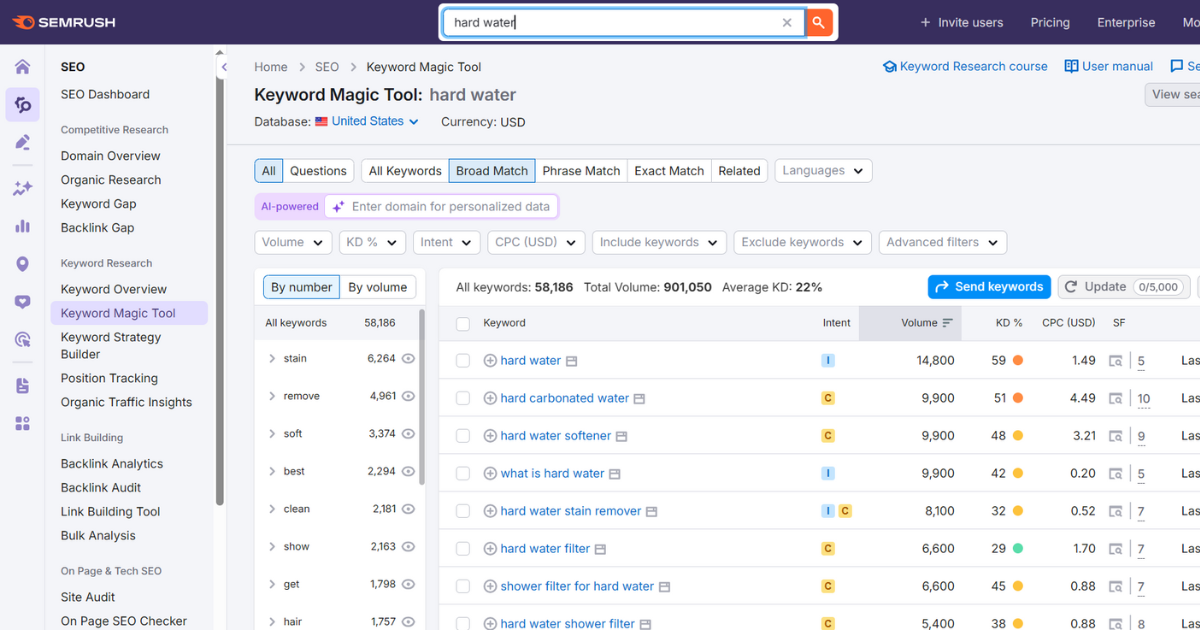Viewport: 1200px width, 630px height.
Task: Click the Update button
Action: click(x=1125, y=287)
